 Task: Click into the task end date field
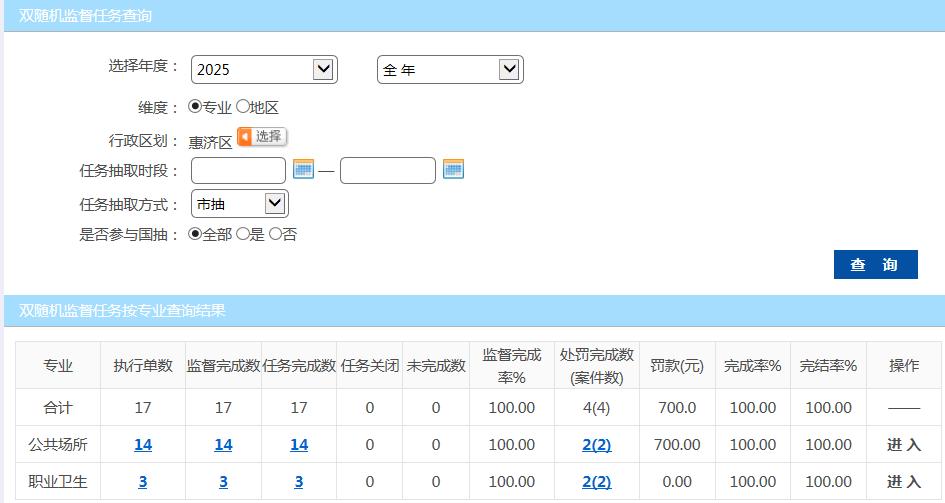387,171
